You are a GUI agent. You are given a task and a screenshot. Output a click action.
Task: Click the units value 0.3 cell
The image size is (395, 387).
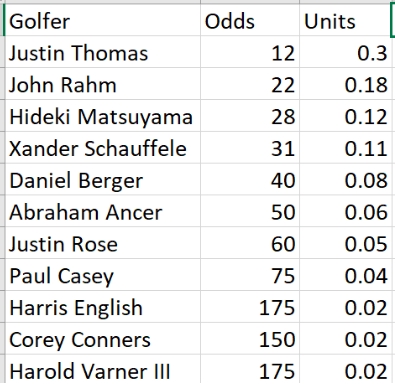345,52
